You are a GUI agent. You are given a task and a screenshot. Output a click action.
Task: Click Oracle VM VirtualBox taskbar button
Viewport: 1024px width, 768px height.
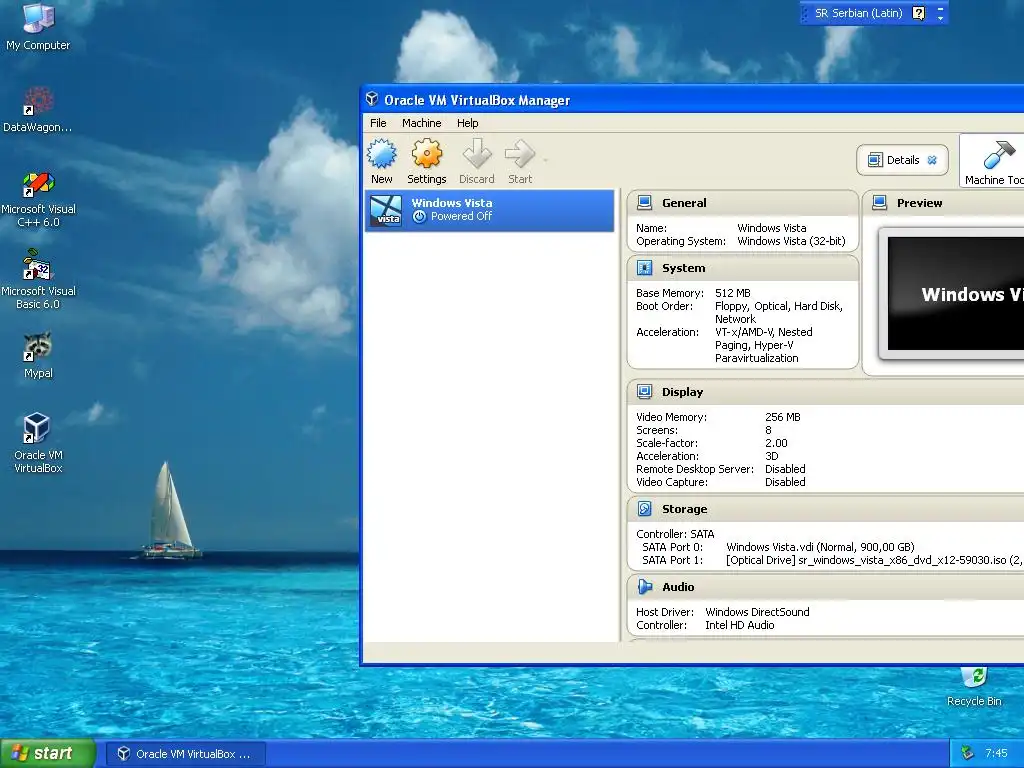point(185,754)
